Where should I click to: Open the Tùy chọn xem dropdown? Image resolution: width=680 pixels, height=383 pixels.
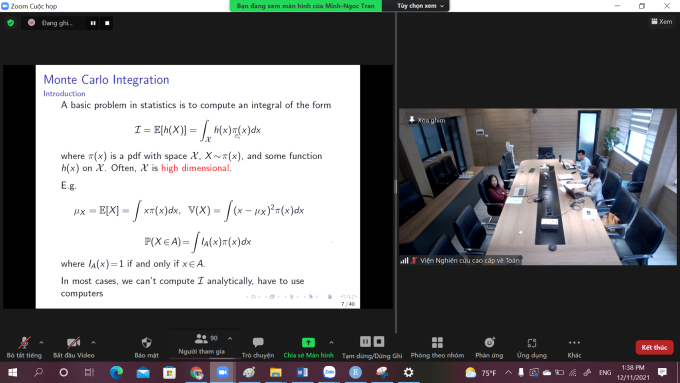(419, 6)
